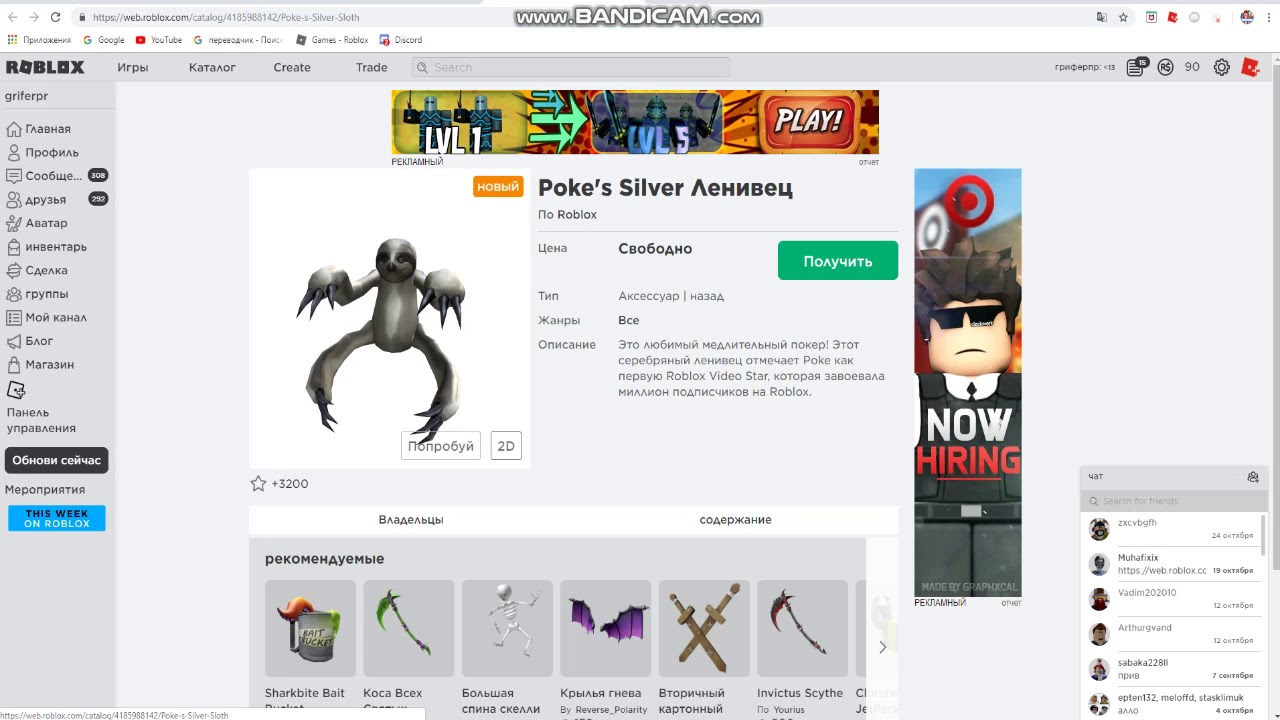The height and width of the screenshot is (720, 1280).
Task: Click the Roblox logo in the header
Action: click(x=45, y=67)
